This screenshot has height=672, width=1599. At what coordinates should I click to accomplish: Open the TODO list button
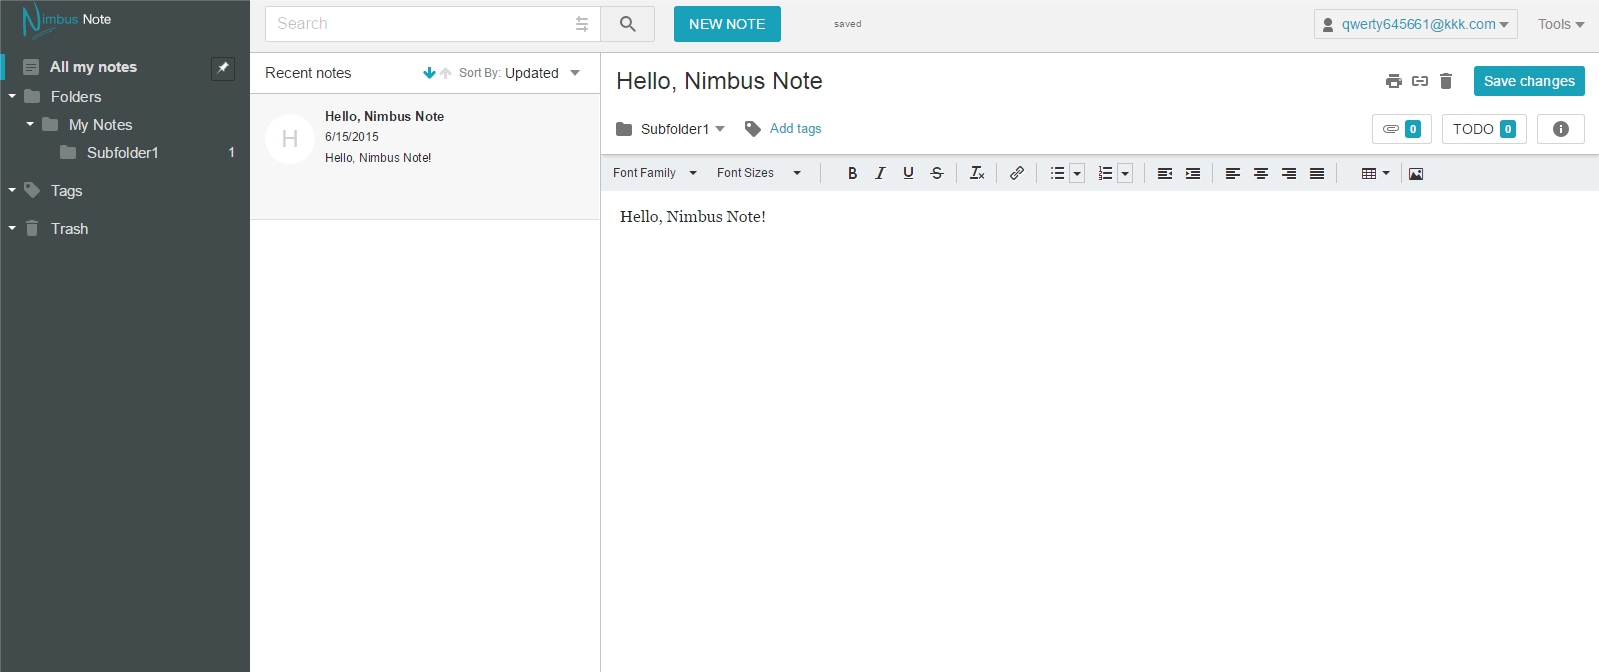pos(1484,129)
